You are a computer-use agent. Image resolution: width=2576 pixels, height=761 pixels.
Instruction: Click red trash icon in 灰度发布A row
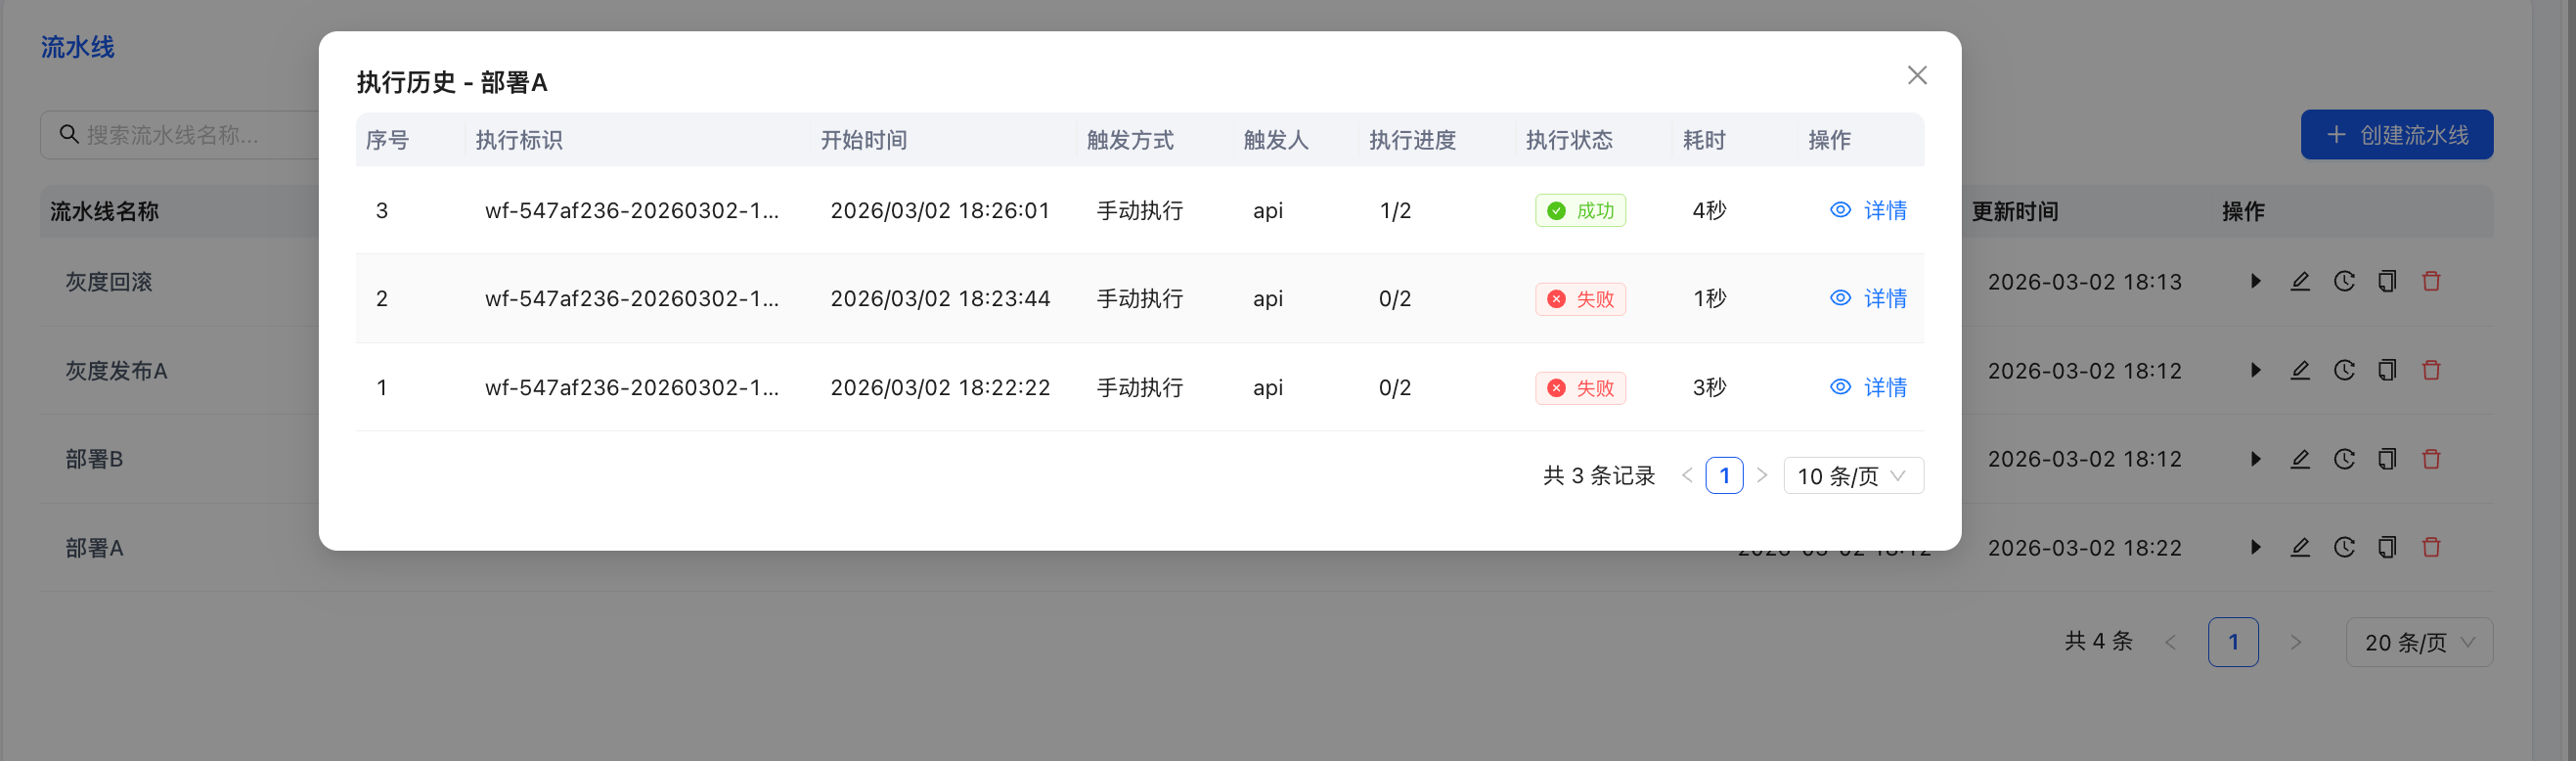click(x=2430, y=371)
